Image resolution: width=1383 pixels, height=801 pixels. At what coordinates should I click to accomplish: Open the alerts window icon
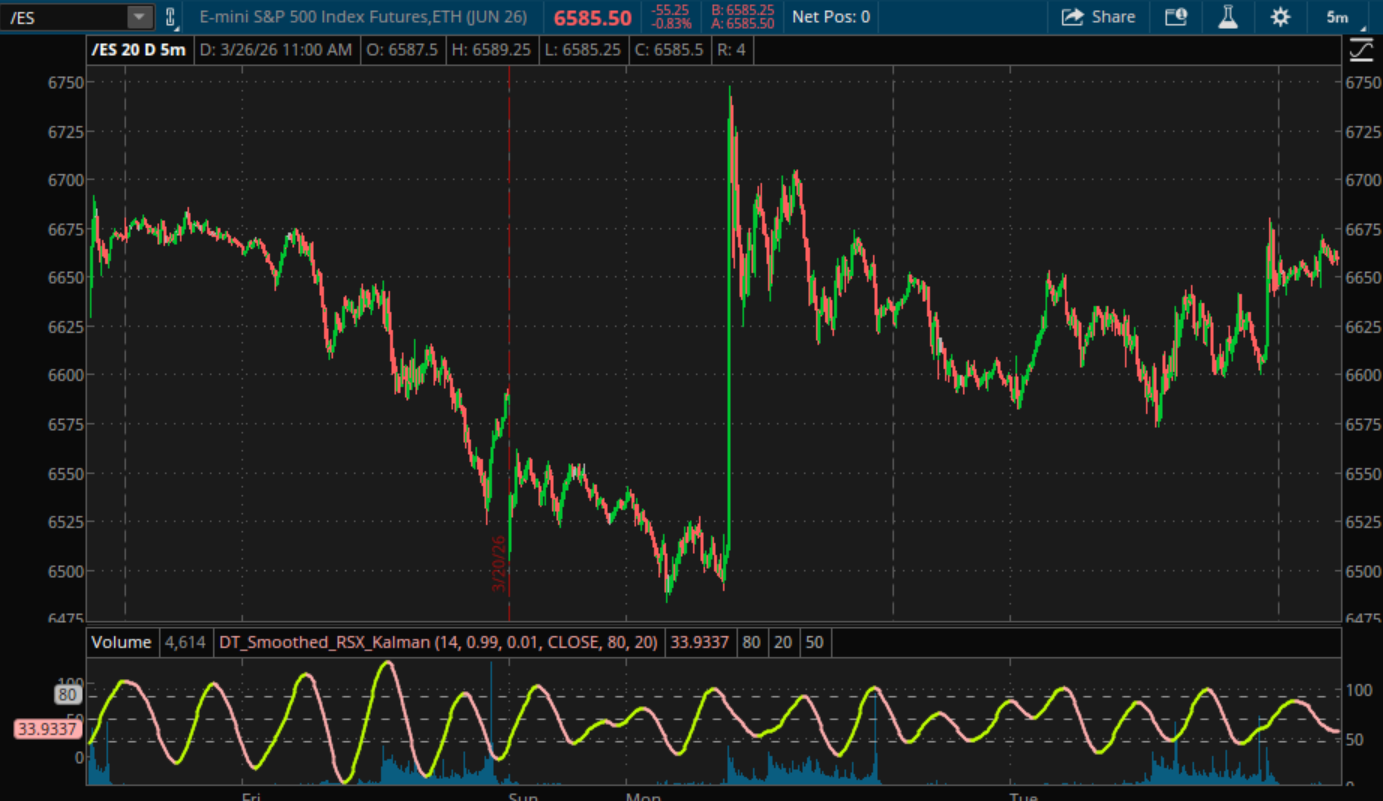click(x=1176, y=17)
